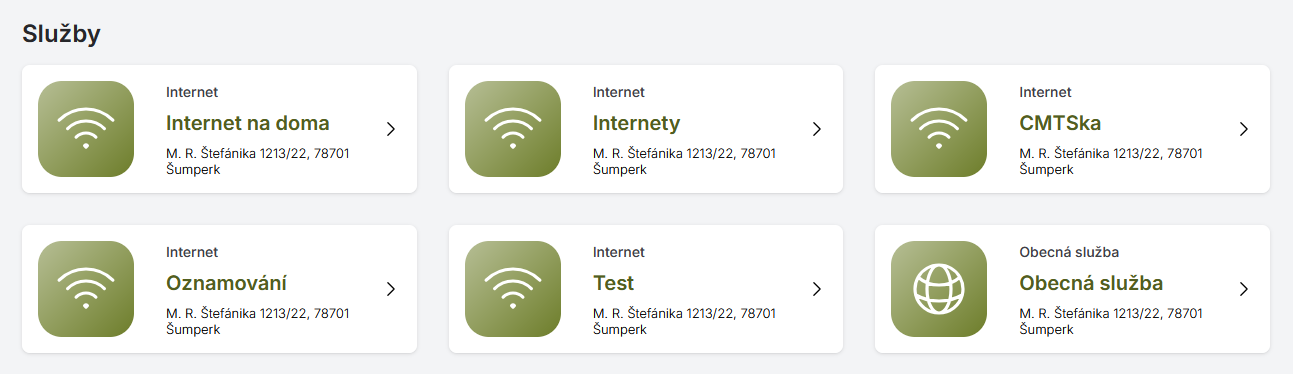Click the globe icon of Obecná služba

click(x=939, y=289)
